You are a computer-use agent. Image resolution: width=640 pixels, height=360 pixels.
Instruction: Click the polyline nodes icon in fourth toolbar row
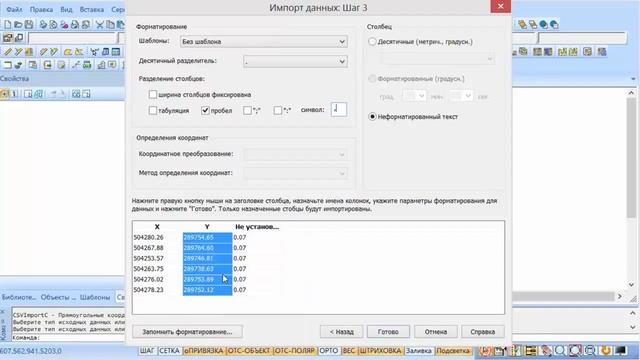coord(76,64)
